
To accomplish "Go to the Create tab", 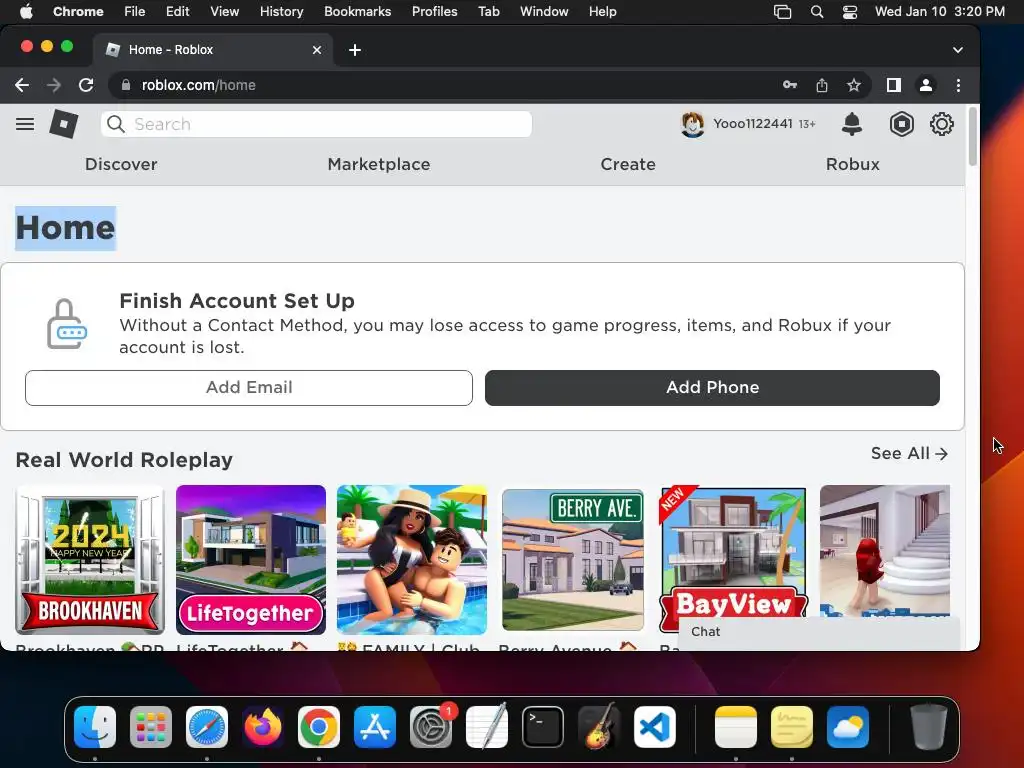I will [x=628, y=164].
